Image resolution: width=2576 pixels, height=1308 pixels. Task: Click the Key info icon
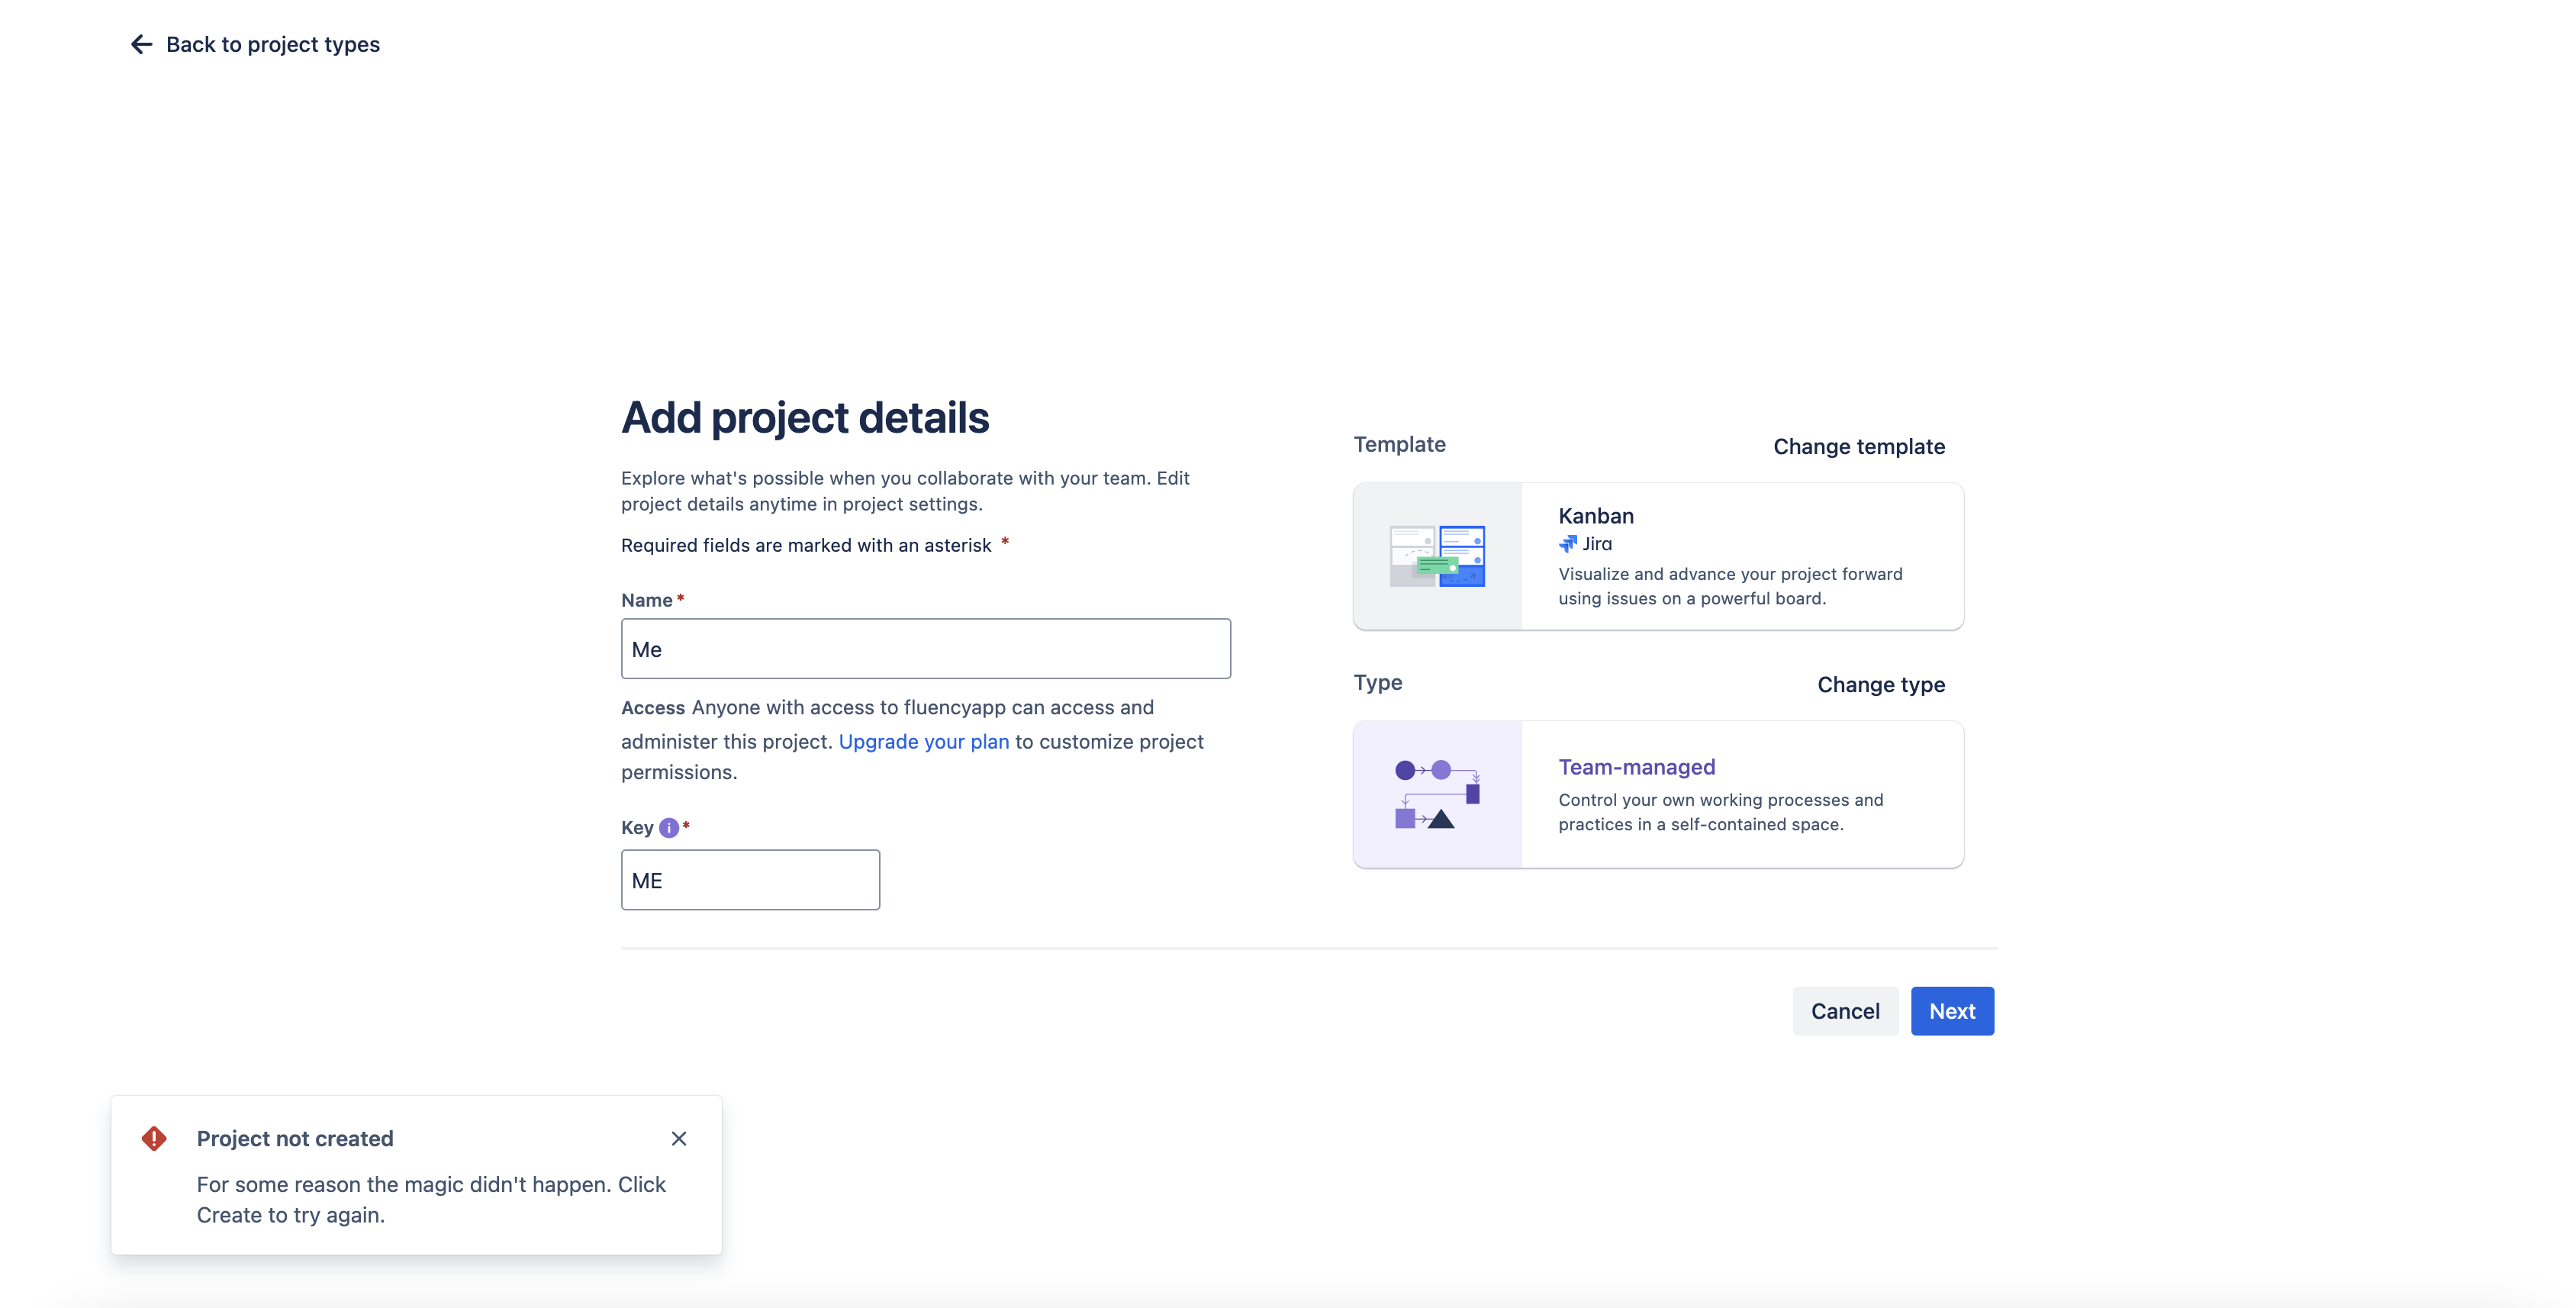[x=669, y=828]
